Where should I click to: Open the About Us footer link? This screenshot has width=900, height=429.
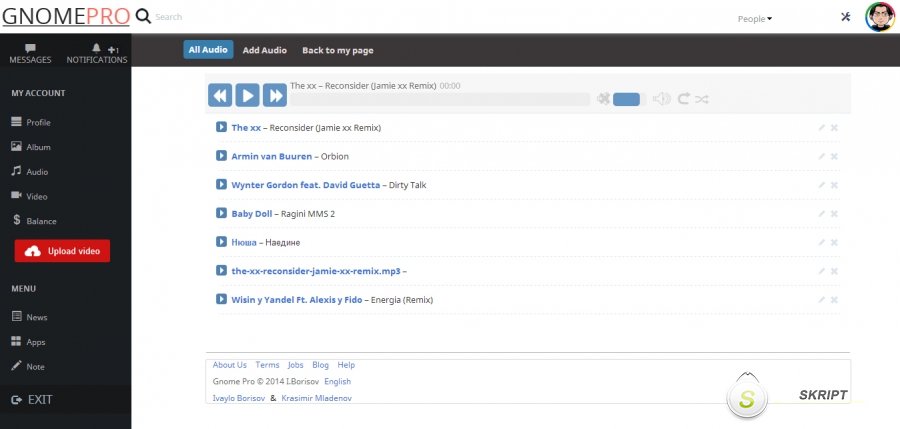click(x=230, y=365)
